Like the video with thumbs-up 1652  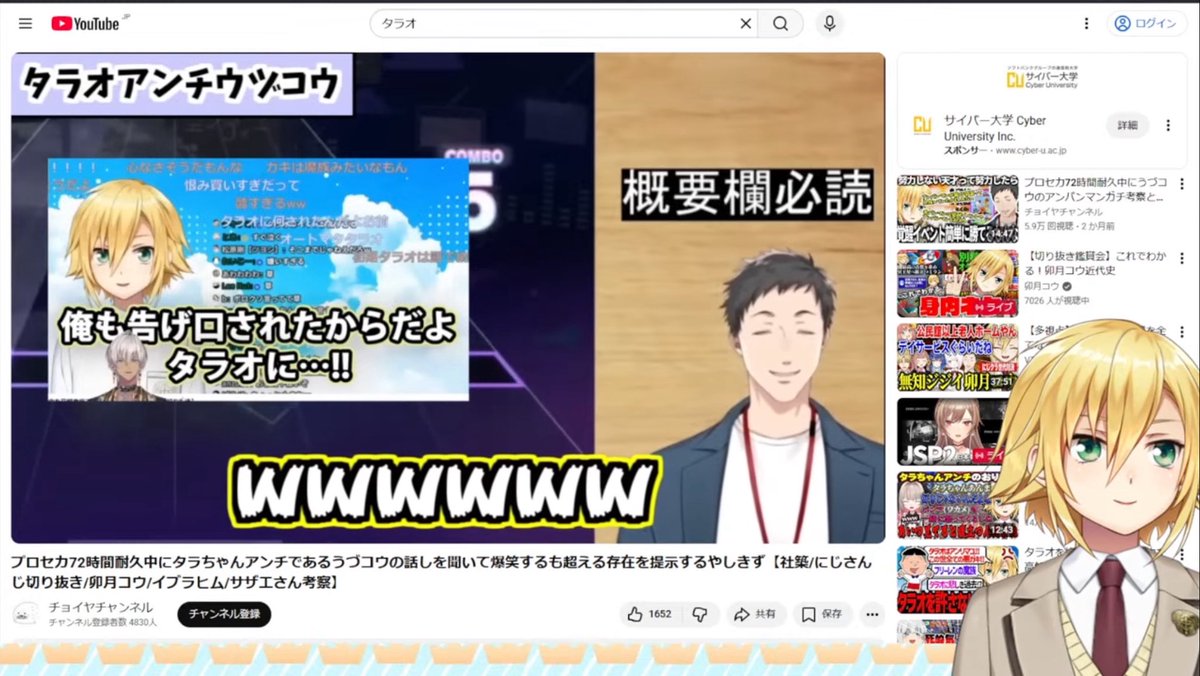point(649,614)
